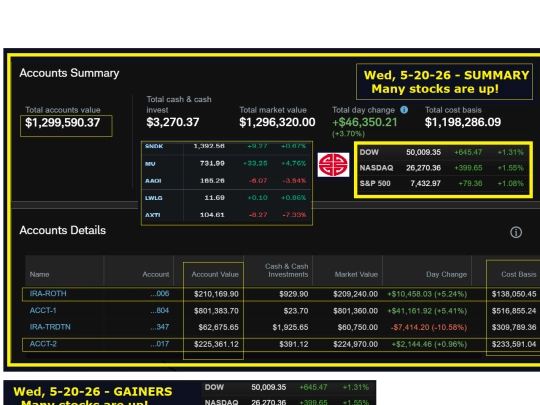Click the Wed, 5-20-26 SUMMARY banner
Image resolution: width=540 pixels, height=405 pixels.
pyautogui.click(x=445, y=82)
